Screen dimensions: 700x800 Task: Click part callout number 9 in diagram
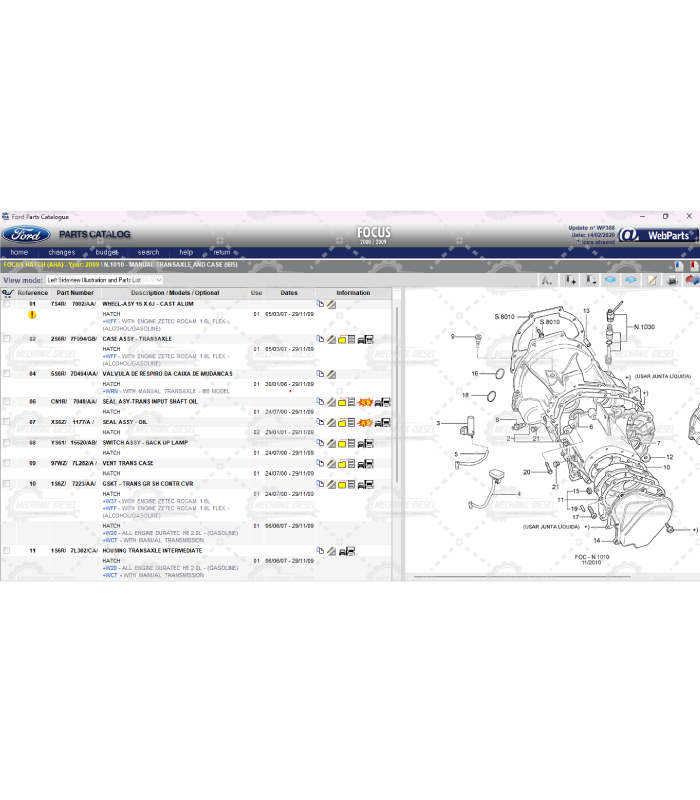pos(452,336)
